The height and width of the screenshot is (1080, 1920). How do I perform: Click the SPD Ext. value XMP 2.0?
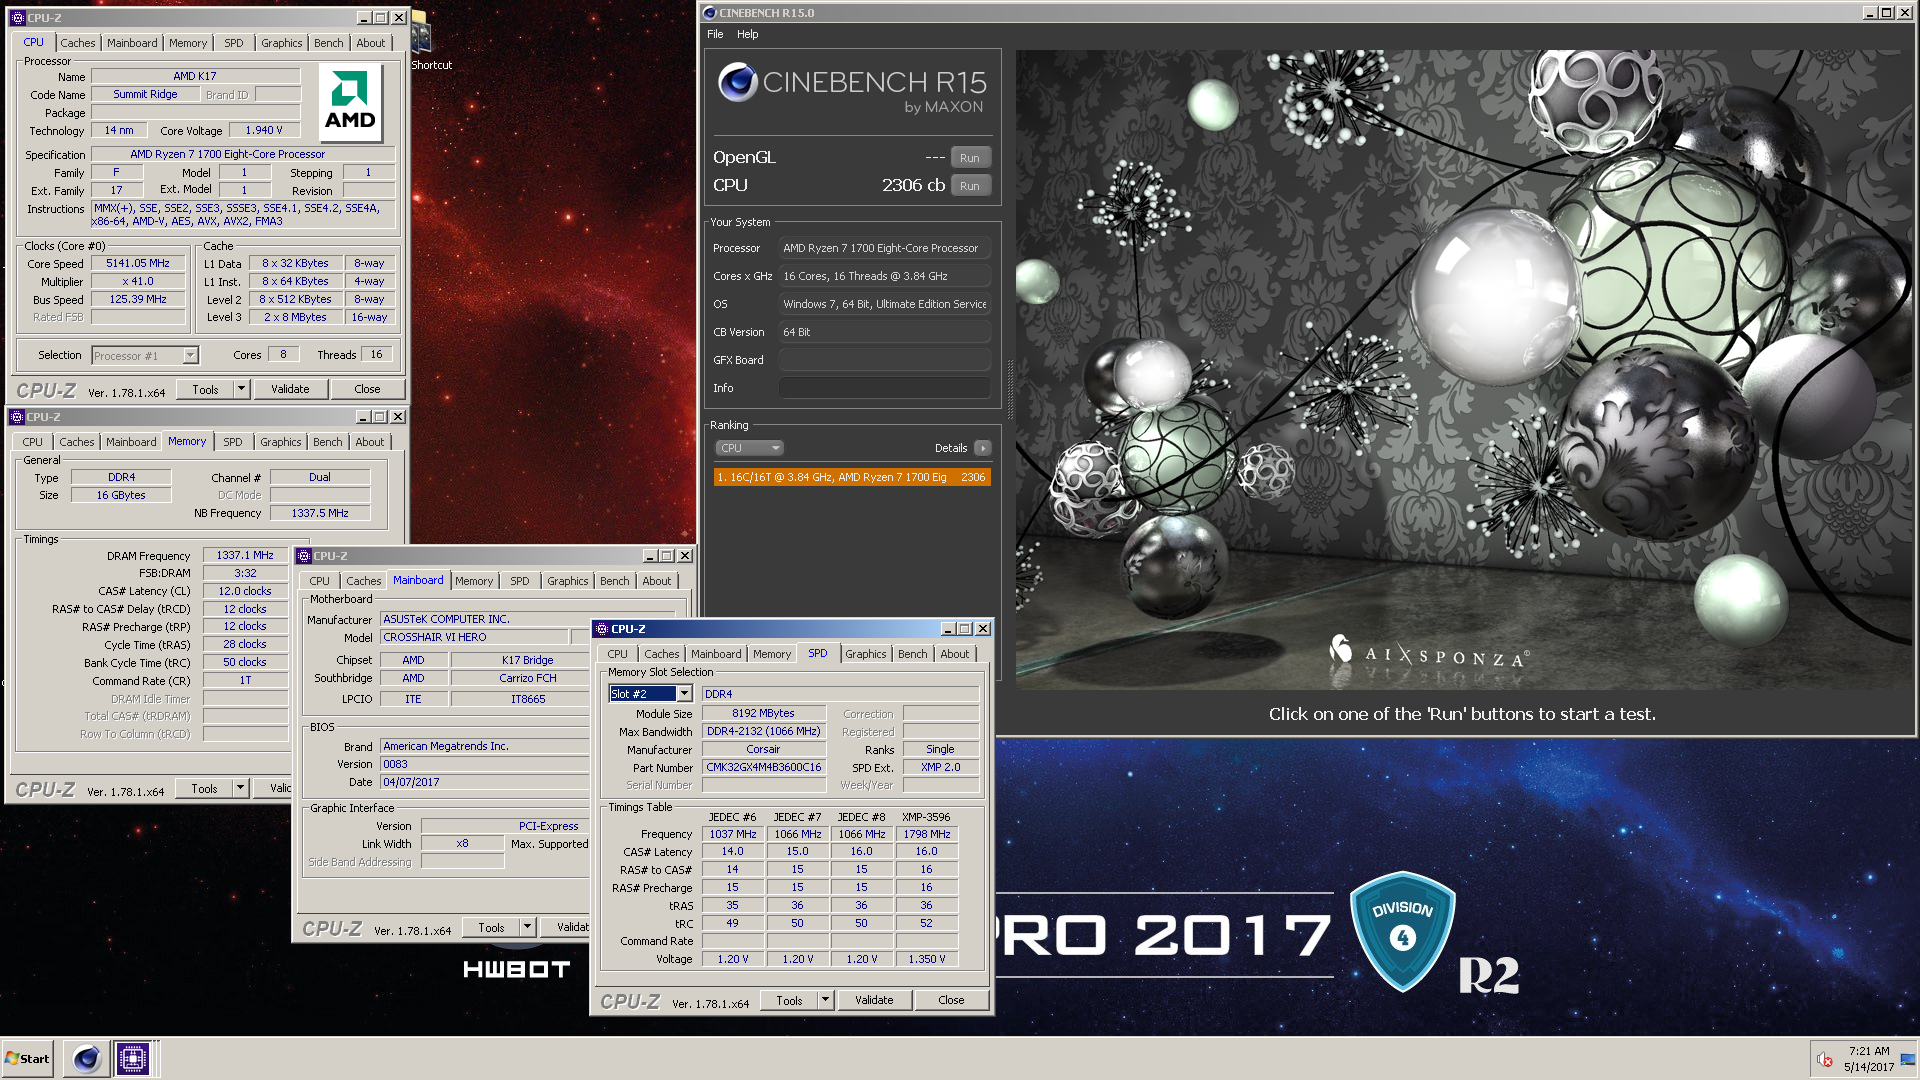pyautogui.click(x=940, y=767)
